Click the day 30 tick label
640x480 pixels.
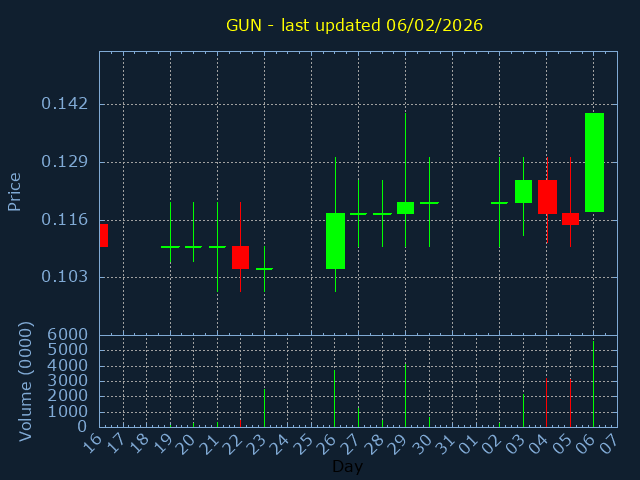423,443
